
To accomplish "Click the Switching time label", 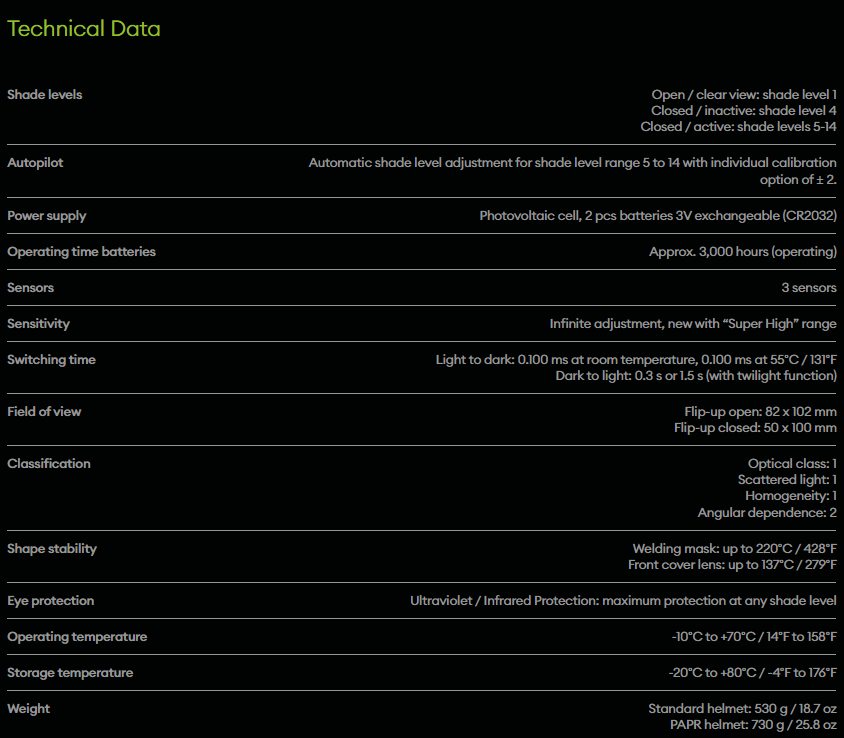I will click(51, 360).
